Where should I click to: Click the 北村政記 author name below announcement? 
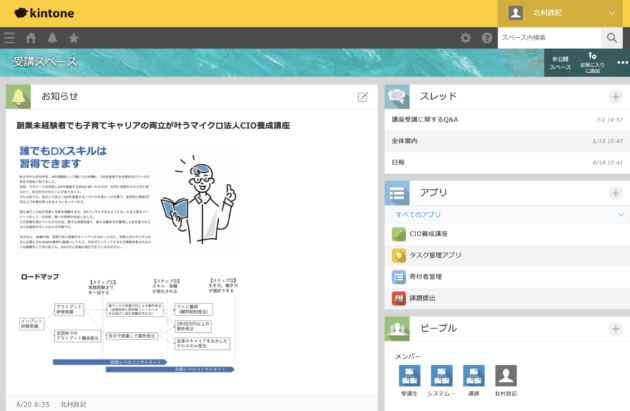point(73,404)
